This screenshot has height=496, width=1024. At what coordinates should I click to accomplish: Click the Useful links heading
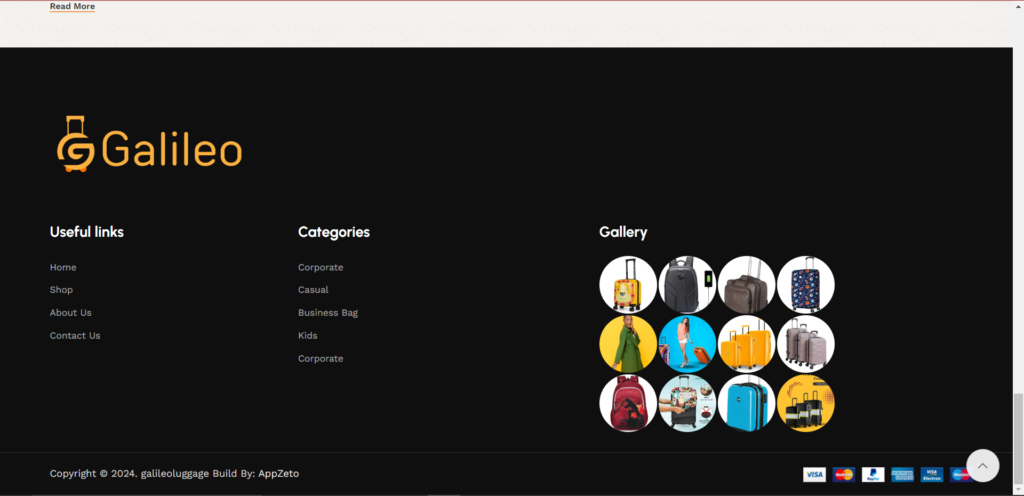87,232
